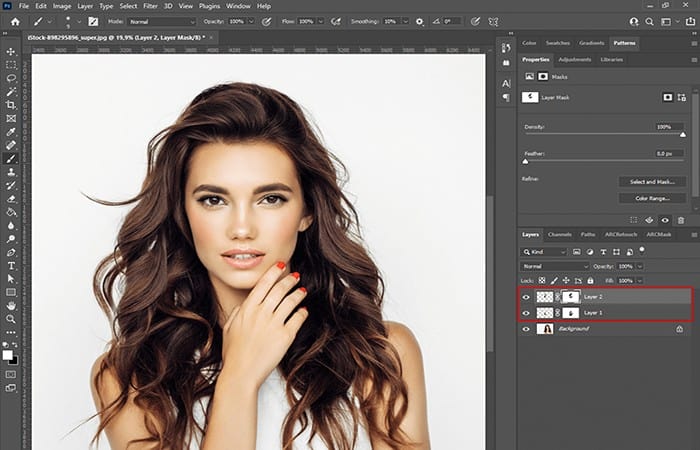Select the Layer 1 mask thumbnail

coord(571,313)
